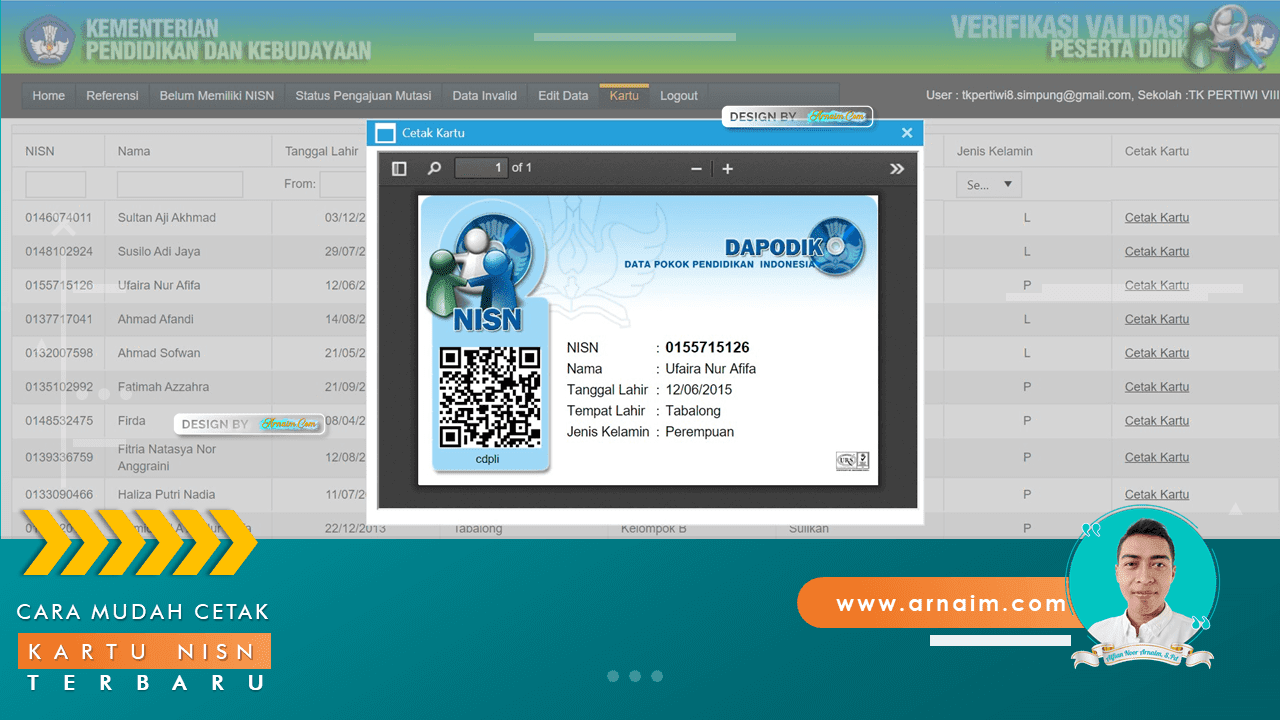Zoom in on the NISN card preview
This screenshot has height=720, width=1280.
[727, 168]
